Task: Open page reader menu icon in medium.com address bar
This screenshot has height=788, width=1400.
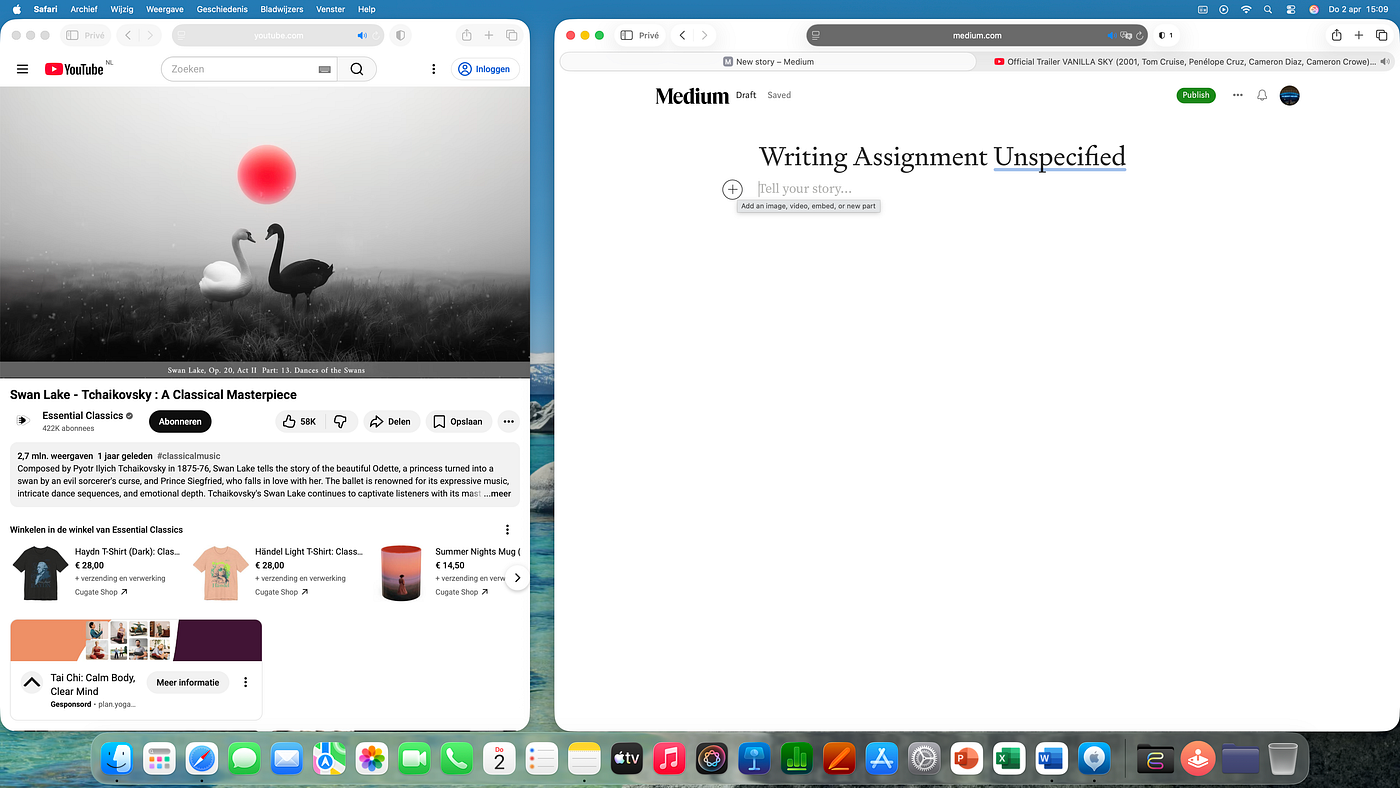Action: [x=816, y=35]
